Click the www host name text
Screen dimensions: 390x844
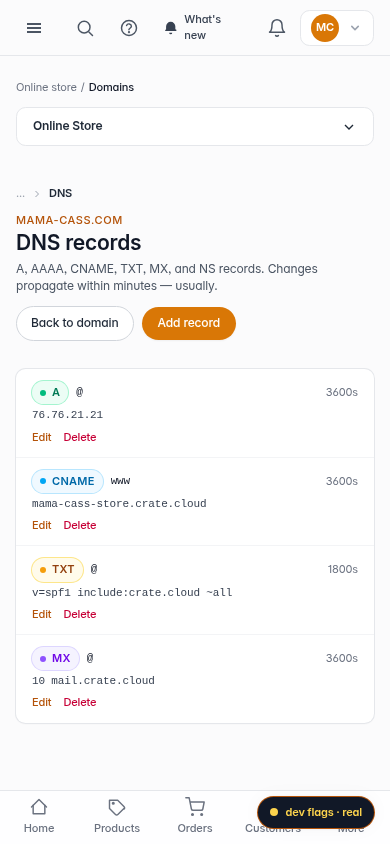pyautogui.click(x=120, y=481)
